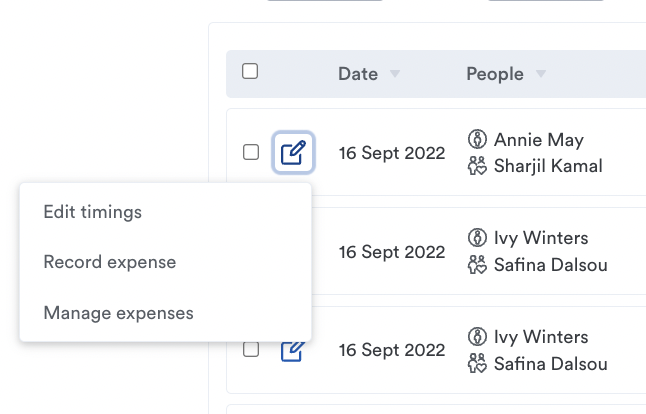Click the client icon beside Annie May
This screenshot has width=646, height=414.
click(477, 139)
